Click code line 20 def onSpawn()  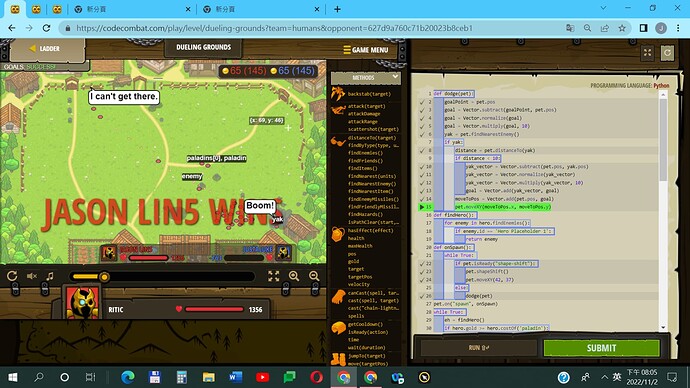[x=453, y=247]
